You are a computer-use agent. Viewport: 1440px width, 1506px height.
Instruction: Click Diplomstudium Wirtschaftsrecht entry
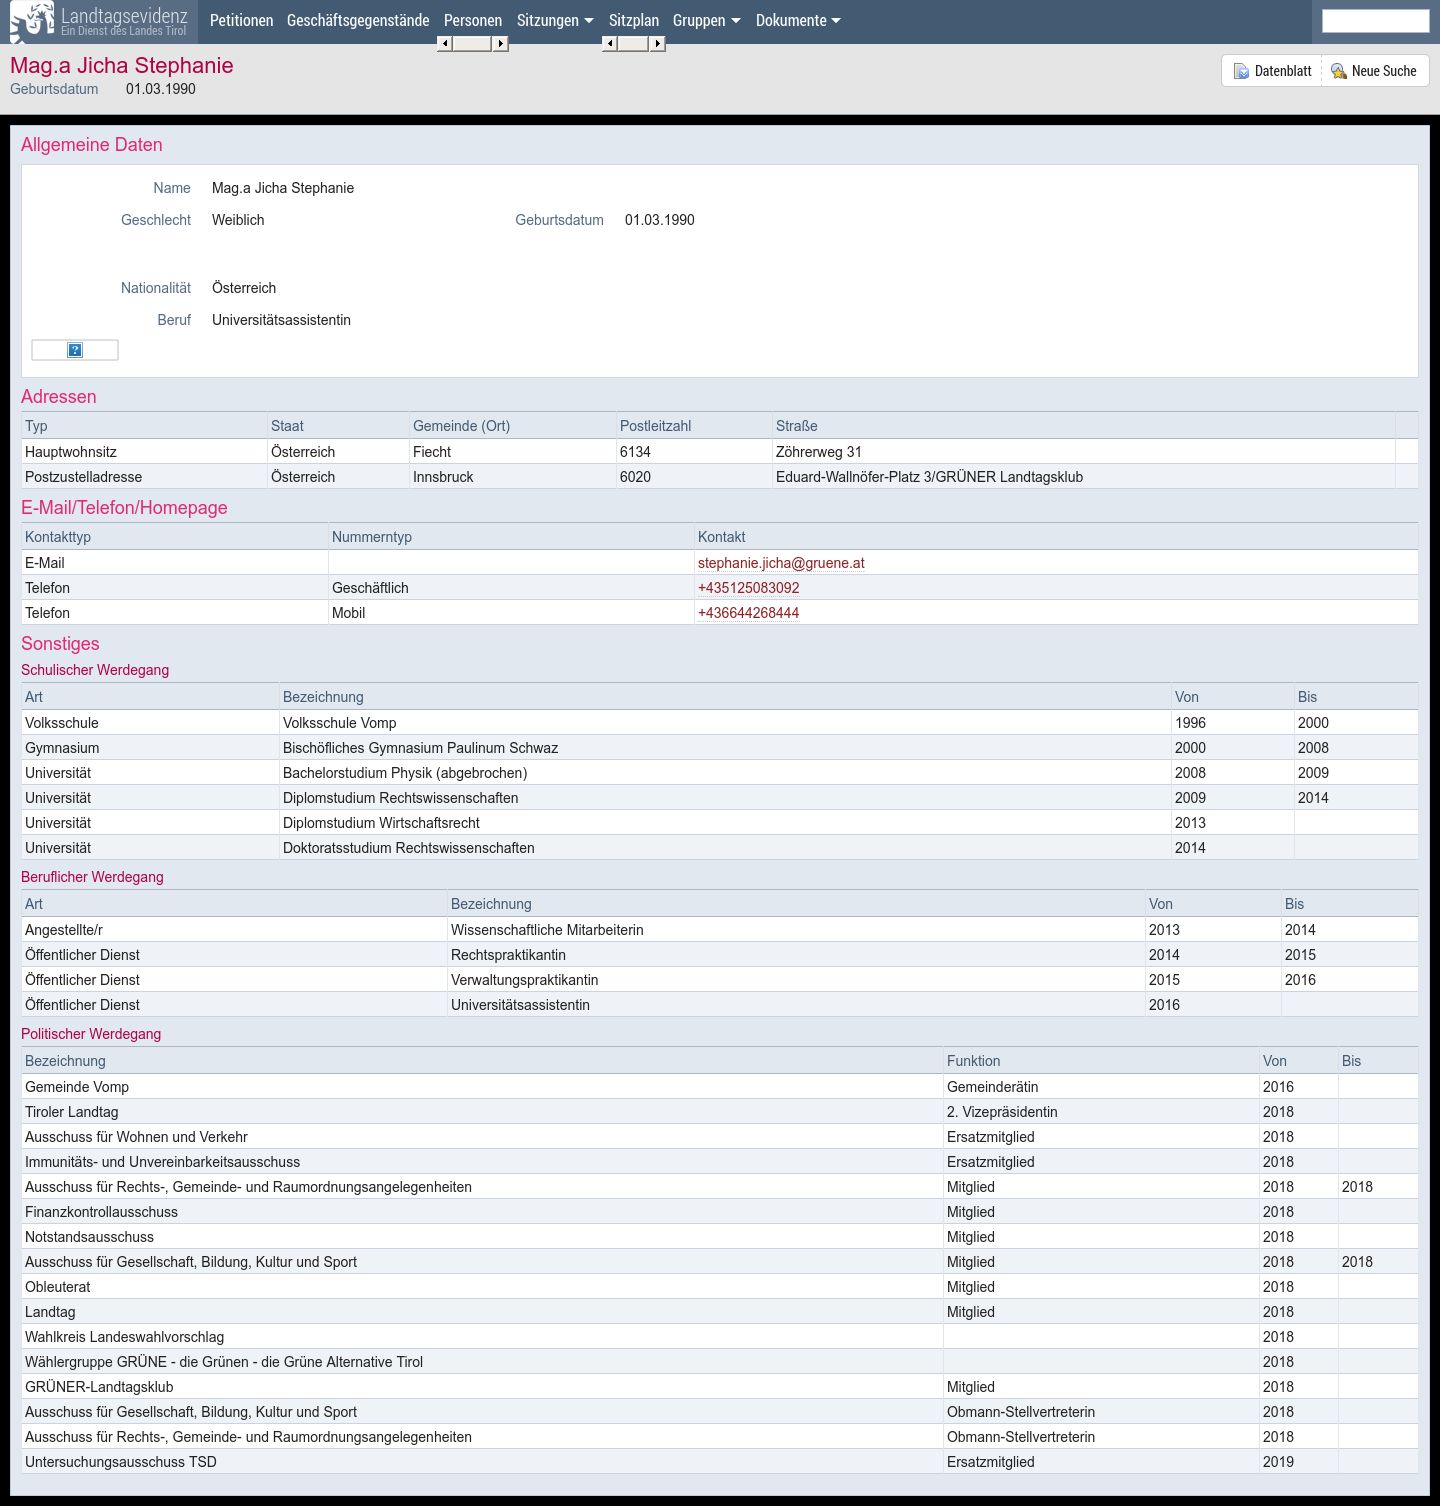click(x=381, y=823)
